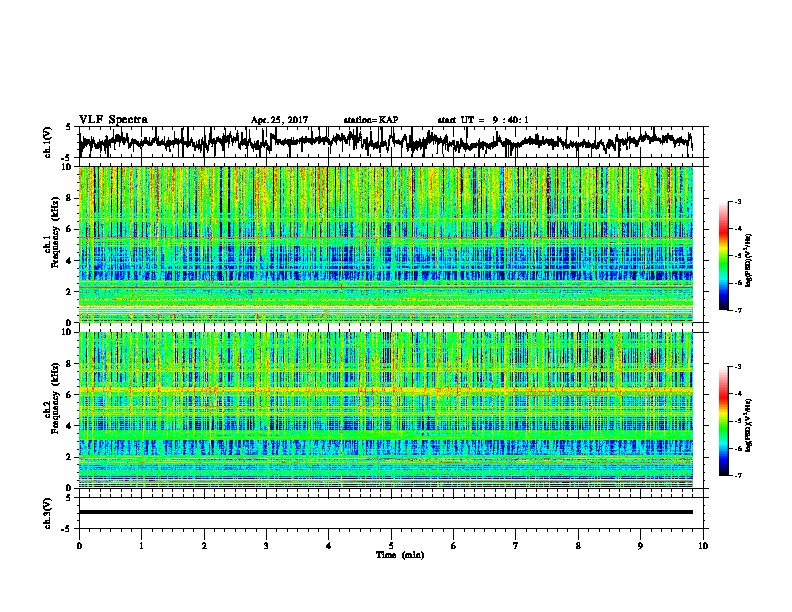Click the 'station=KAP' header text
This screenshot has width=792, height=612.
[371, 120]
